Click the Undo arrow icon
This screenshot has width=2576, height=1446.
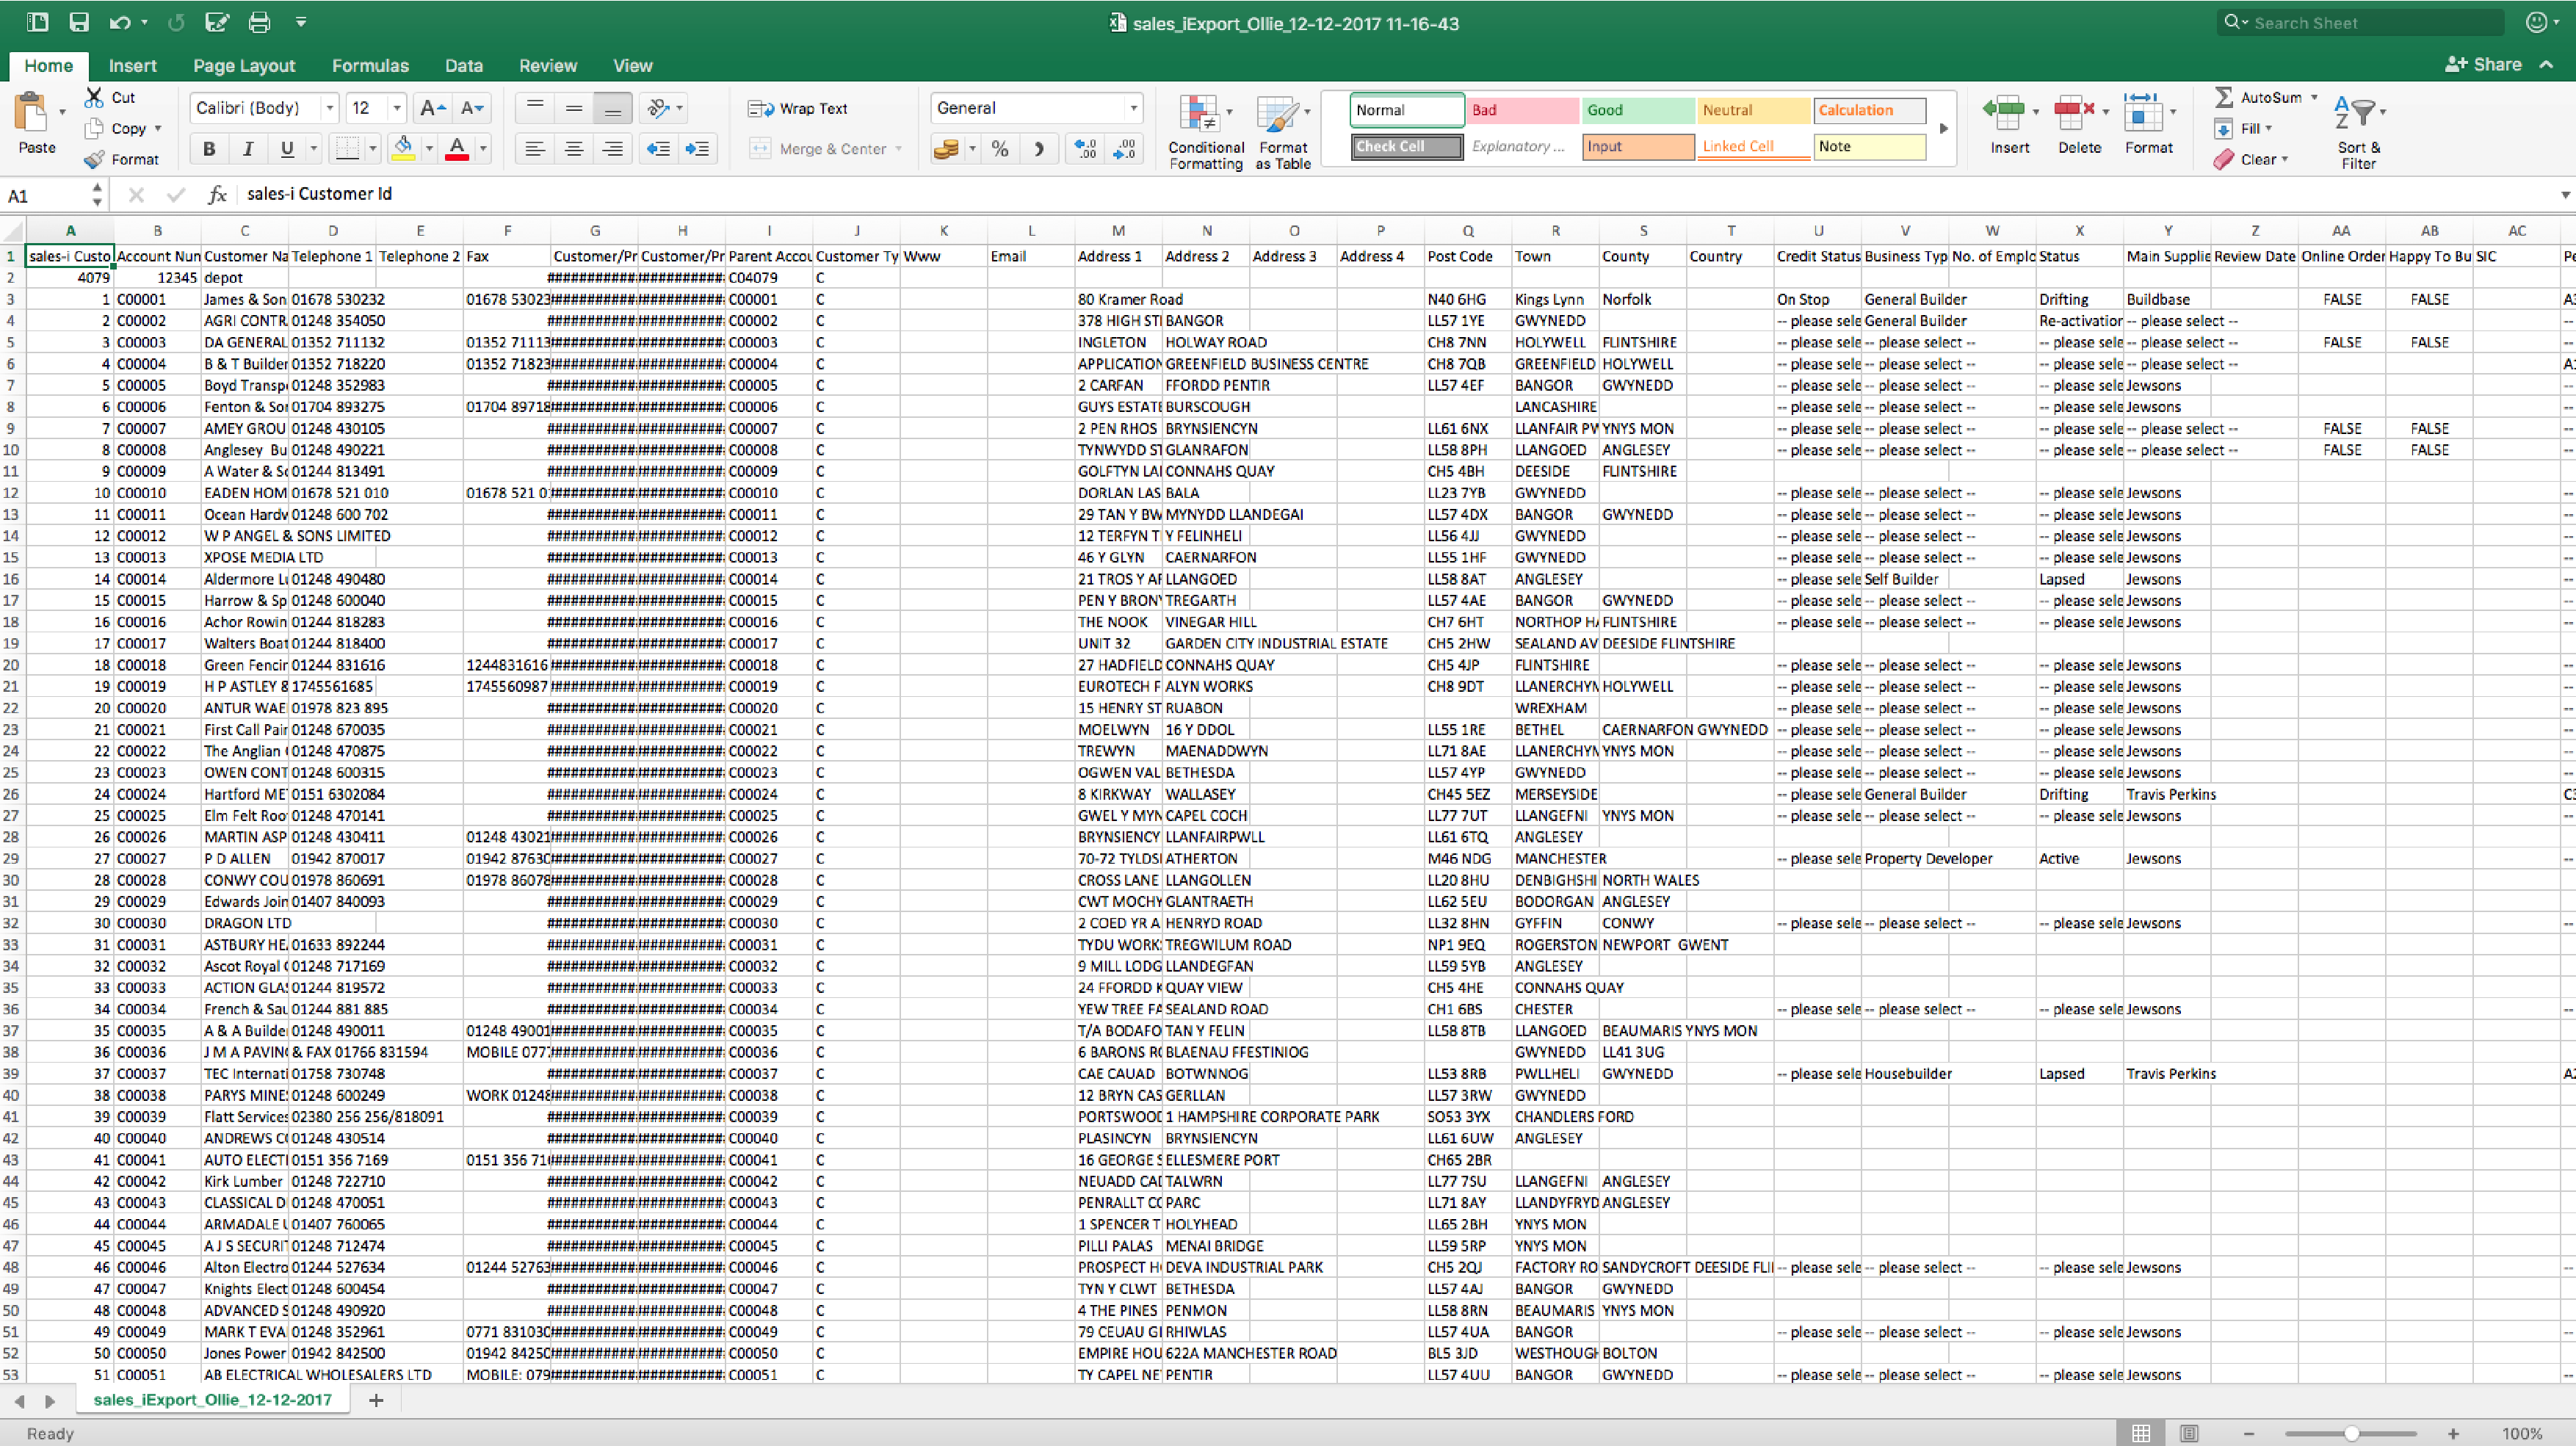click(x=120, y=22)
